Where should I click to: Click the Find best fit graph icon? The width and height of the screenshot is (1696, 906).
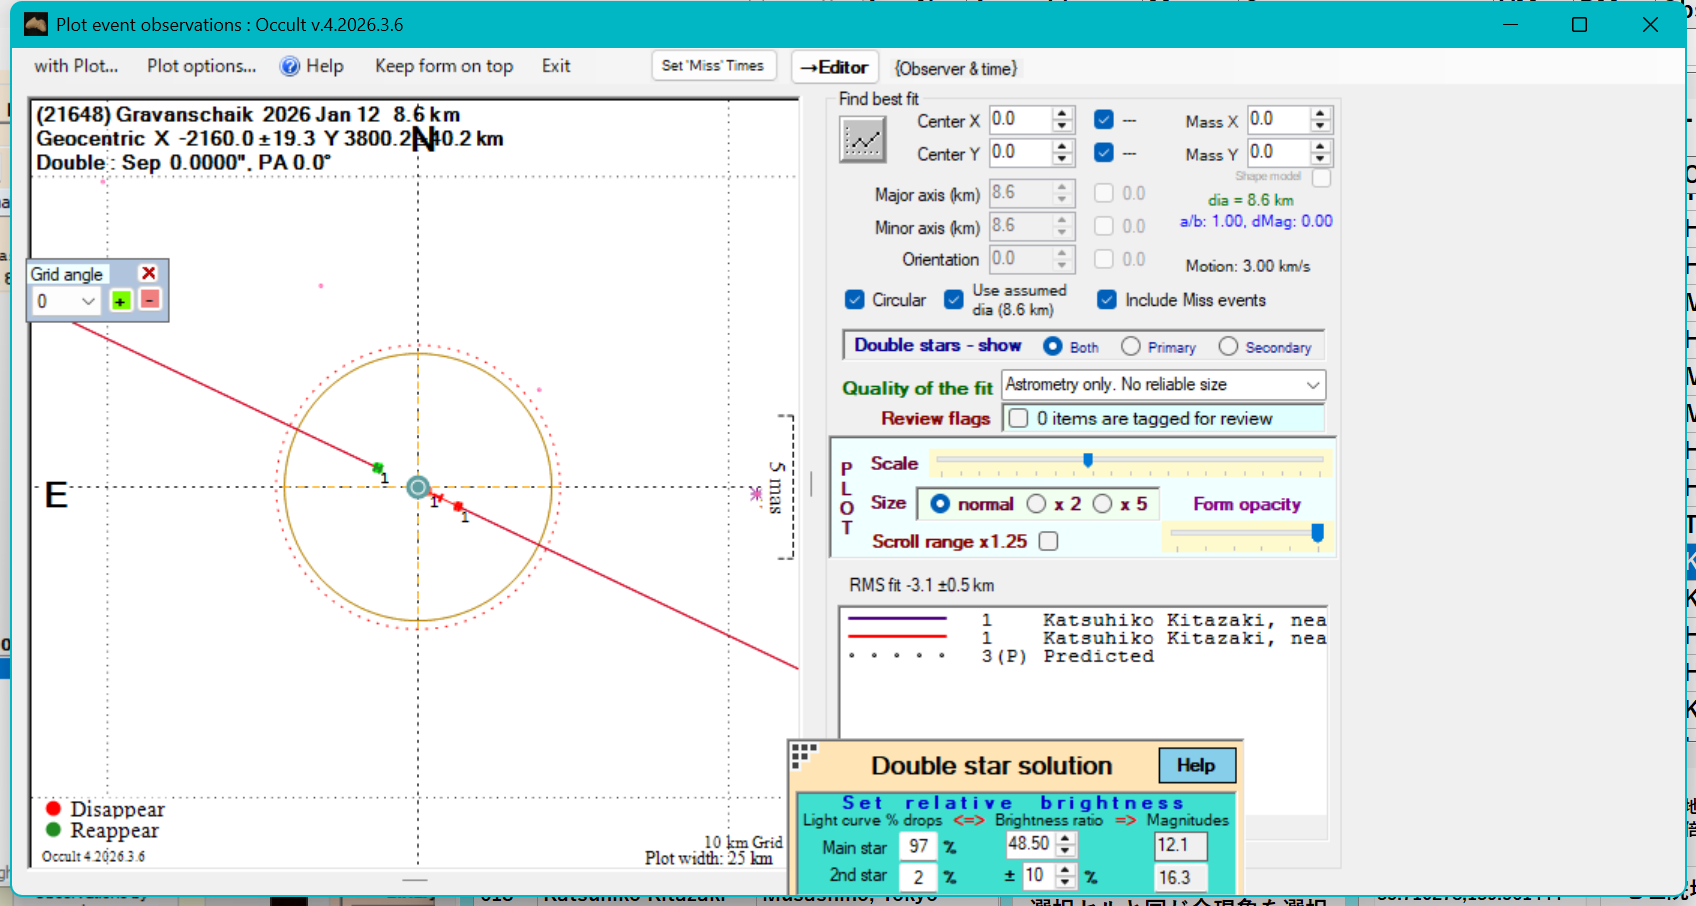tap(862, 139)
